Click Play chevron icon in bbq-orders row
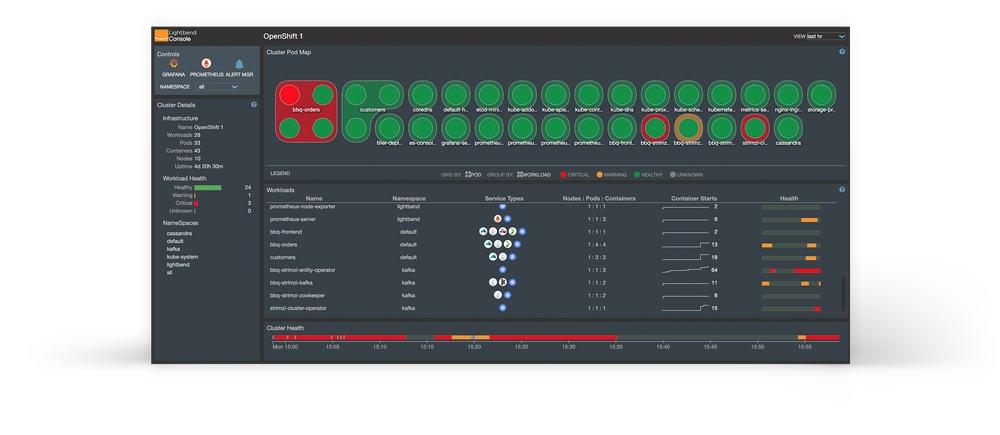 coord(508,244)
